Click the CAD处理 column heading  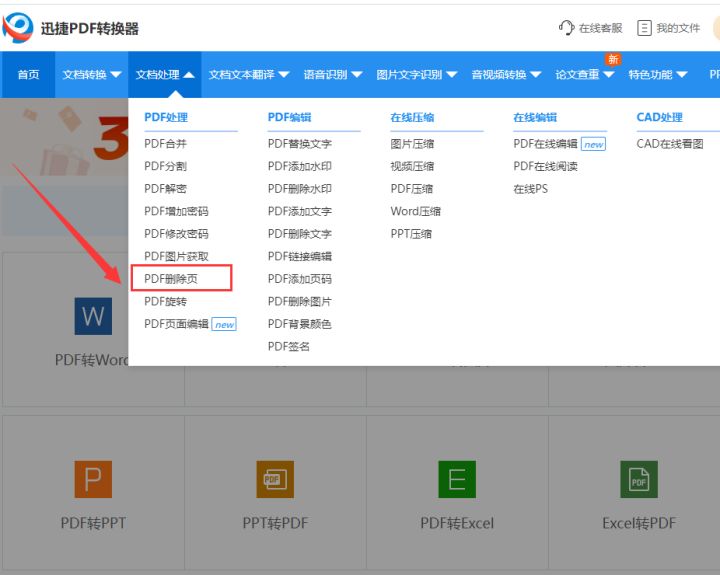(659, 117)
